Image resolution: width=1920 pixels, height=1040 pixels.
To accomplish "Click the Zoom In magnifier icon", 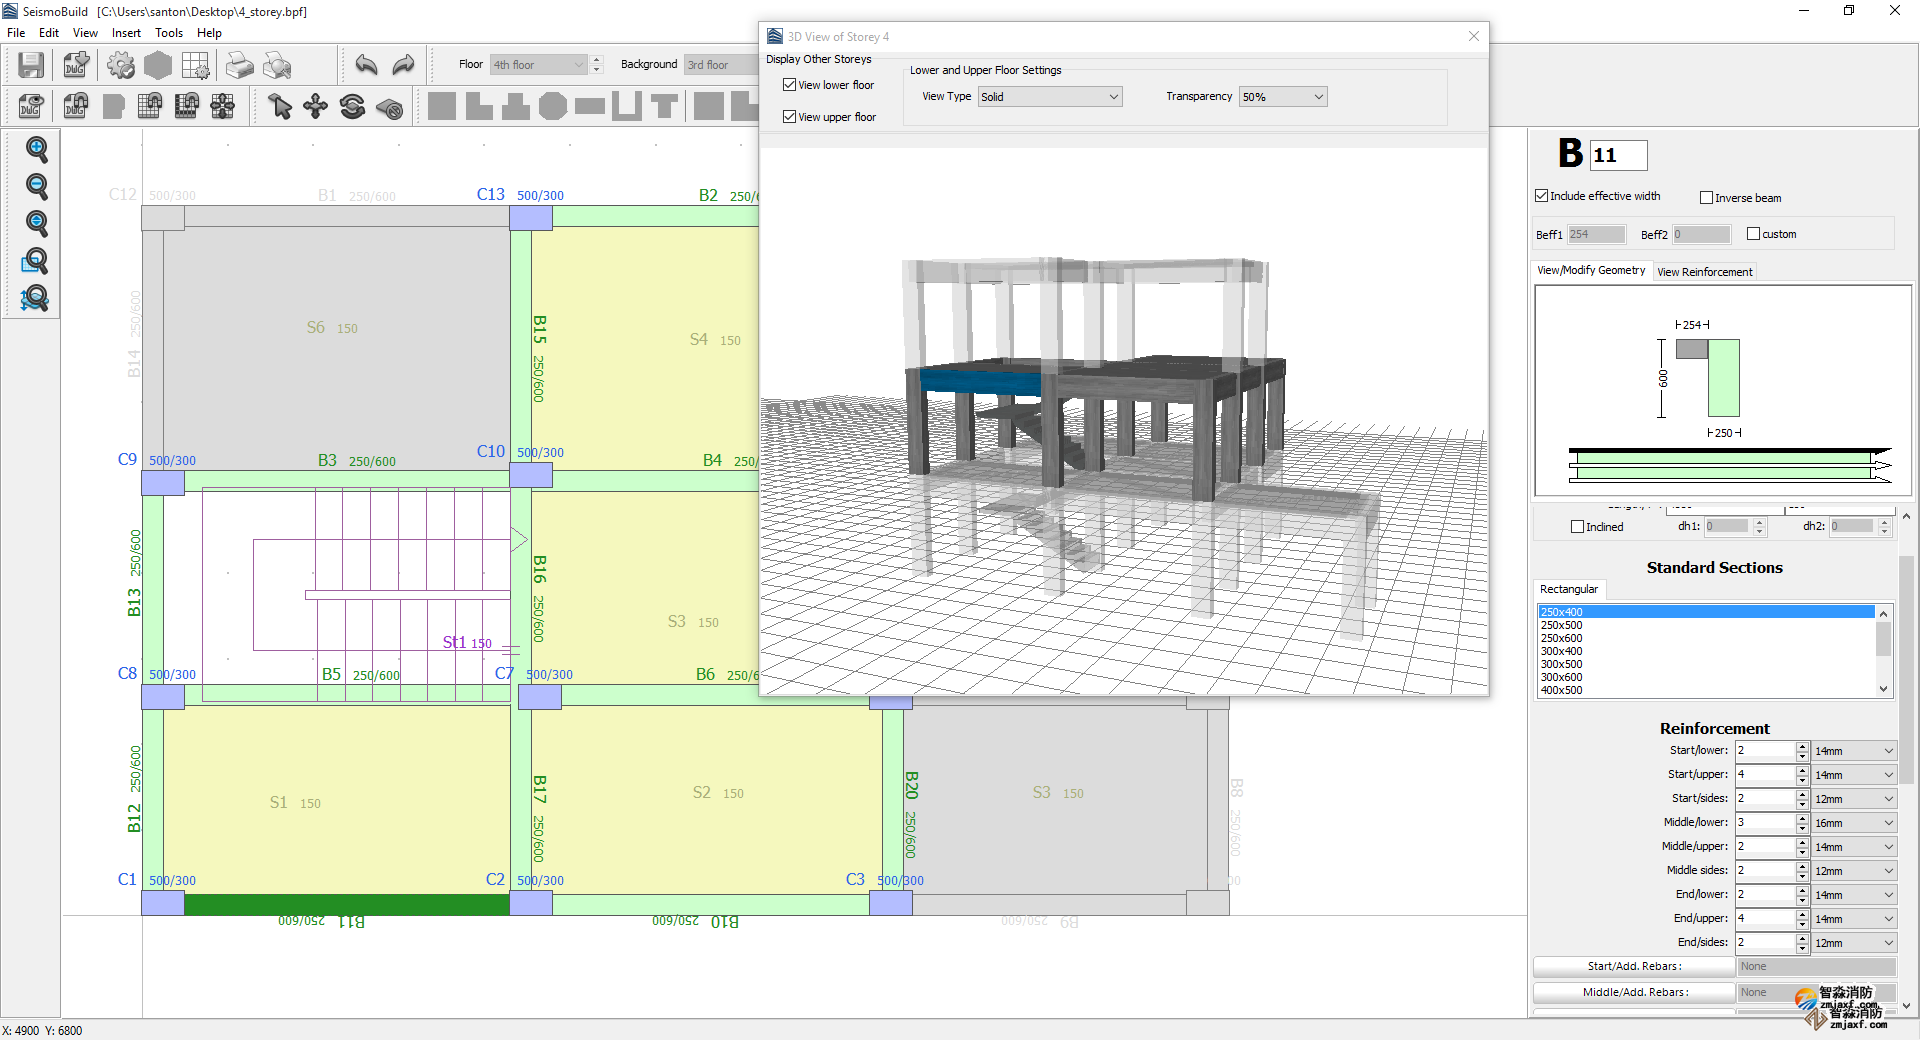I will (x=36, y=150).
